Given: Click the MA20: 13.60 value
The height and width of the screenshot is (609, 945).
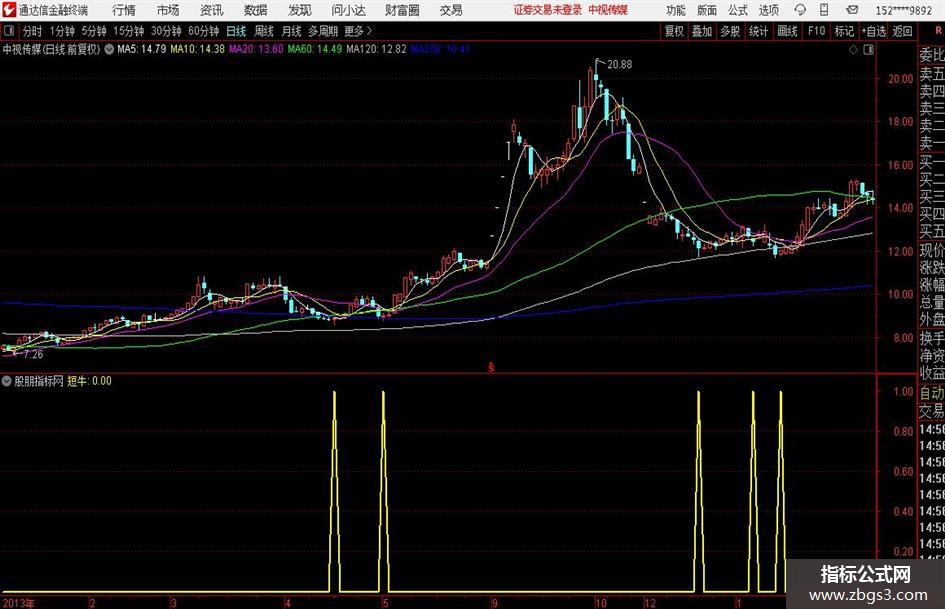Looking at the screenshot, I should [256, 49].
